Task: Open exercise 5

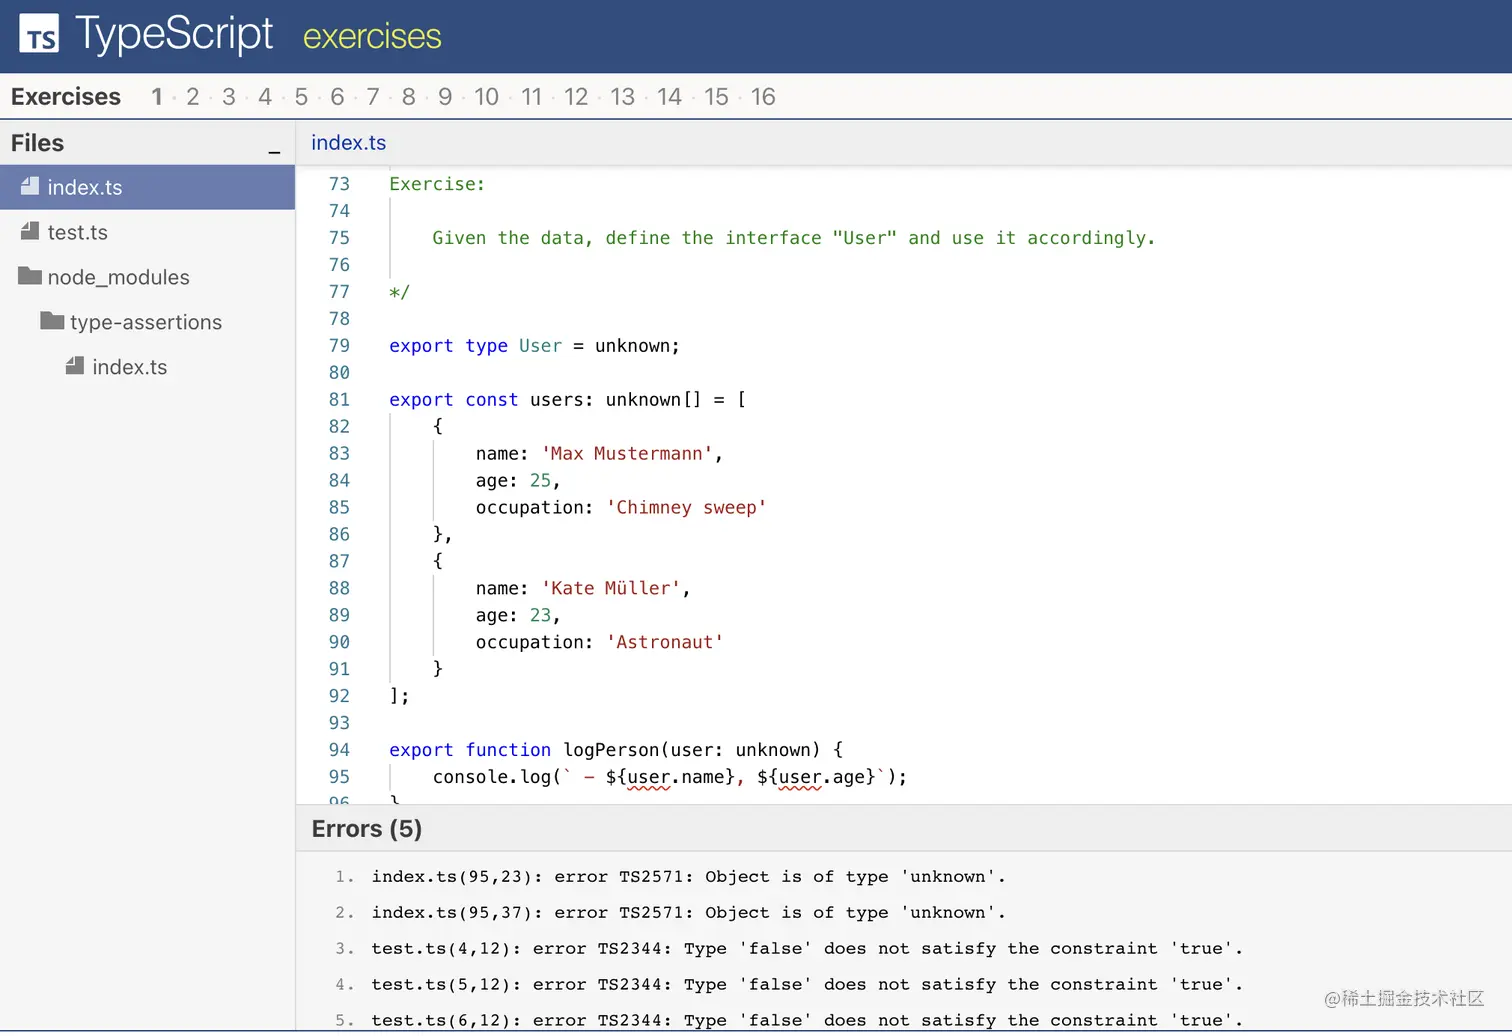Action: (x=301, y=97)
